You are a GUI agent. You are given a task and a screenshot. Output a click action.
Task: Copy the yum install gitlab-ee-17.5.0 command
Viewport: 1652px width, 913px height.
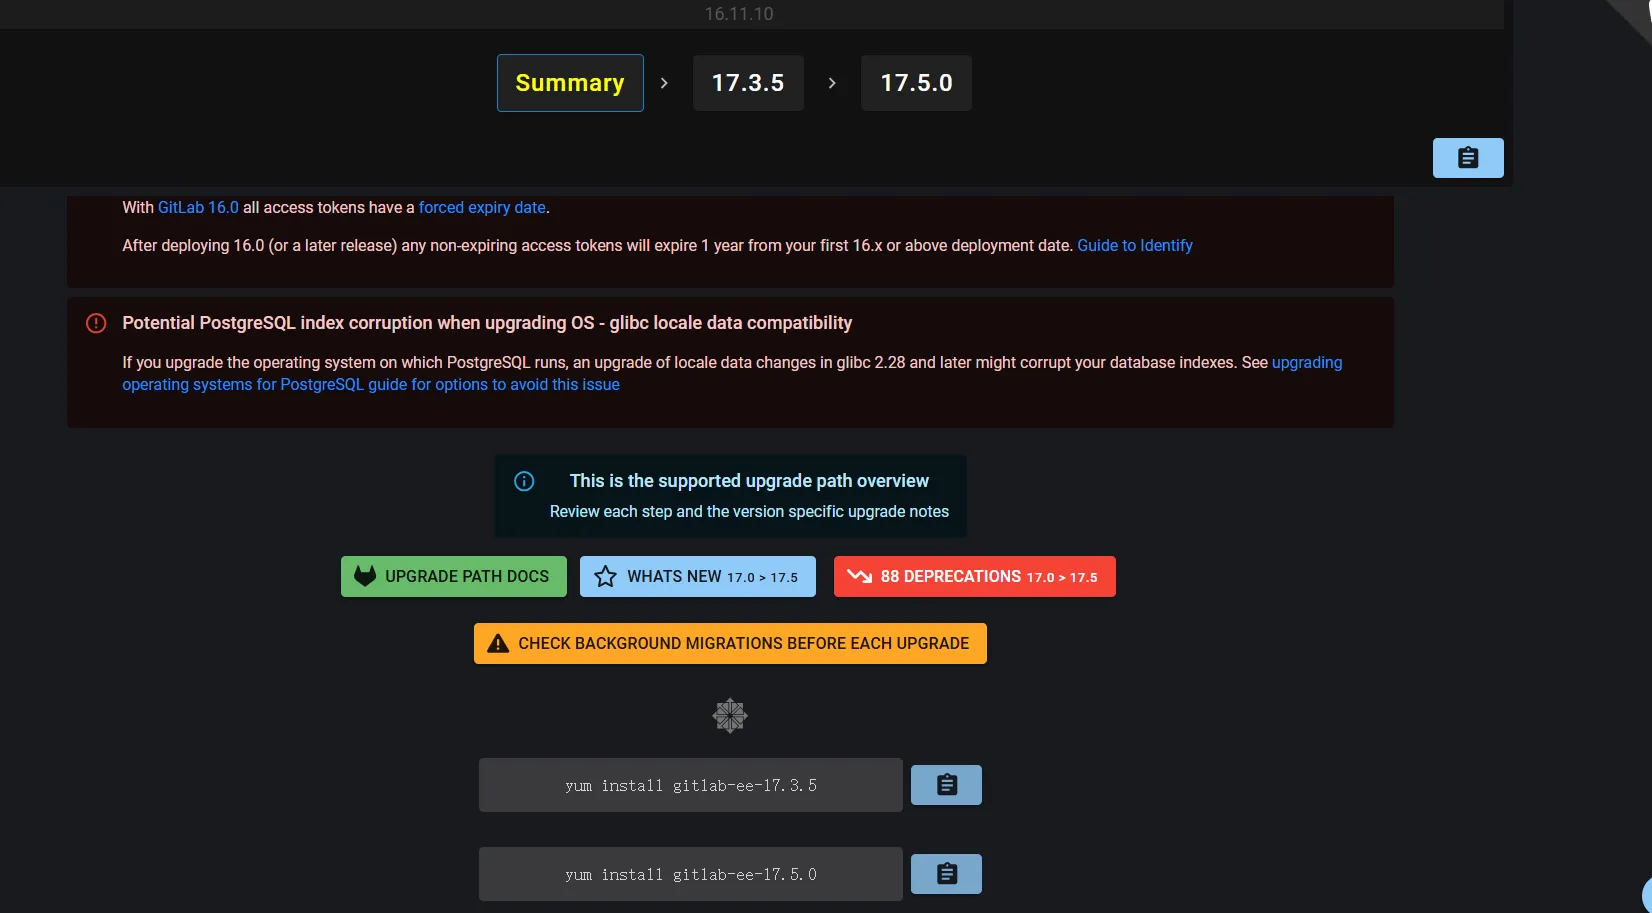tap(946, 874)
